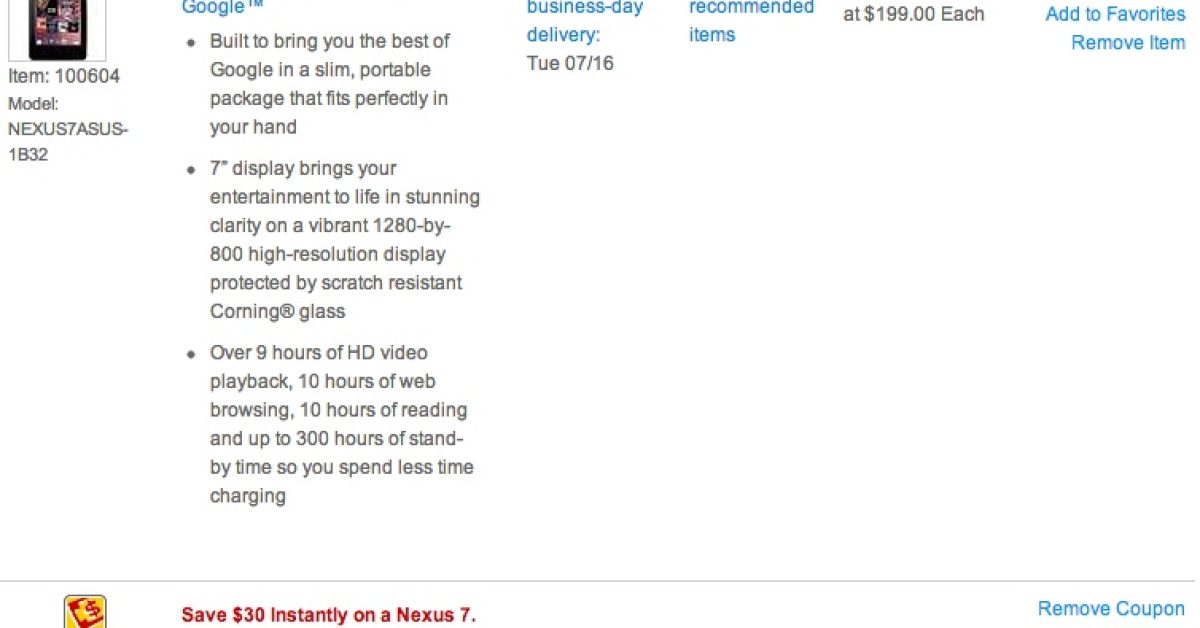Remove Item from the cart
The height and width of the screenshot is (628, 1200).
1127,43
